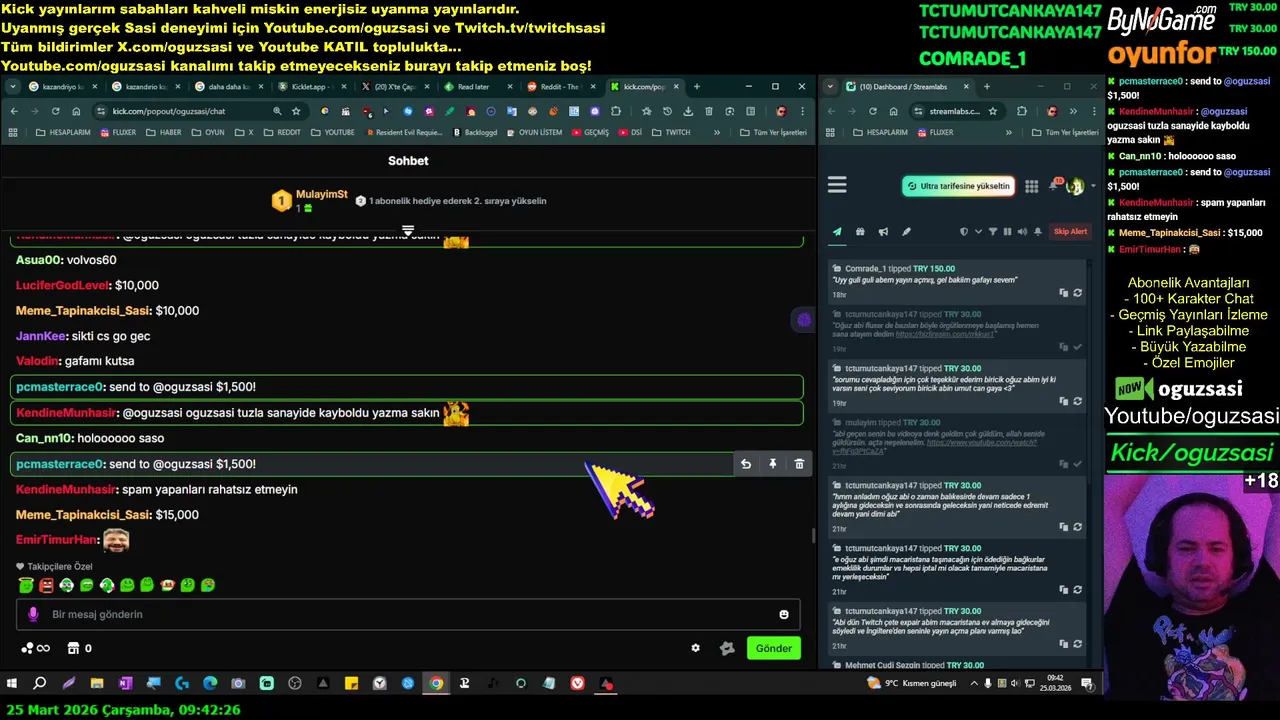Screen dimensions: 1280x720
Task: Collapse the pinned gifters bar handle
Action: point(408,231)
